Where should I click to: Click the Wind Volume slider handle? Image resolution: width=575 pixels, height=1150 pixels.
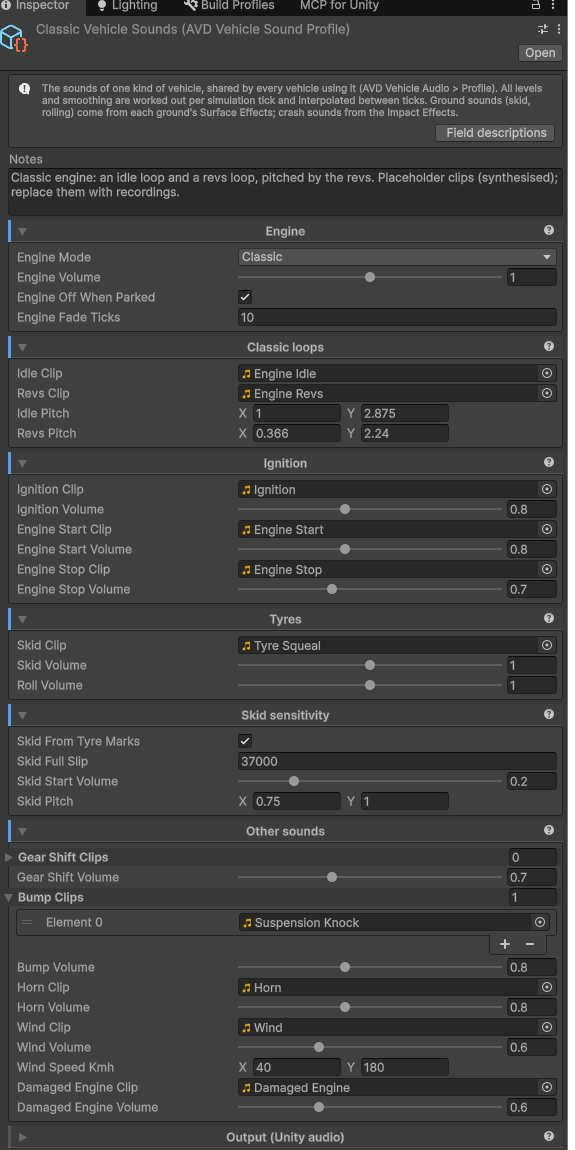coord(318,1047)
